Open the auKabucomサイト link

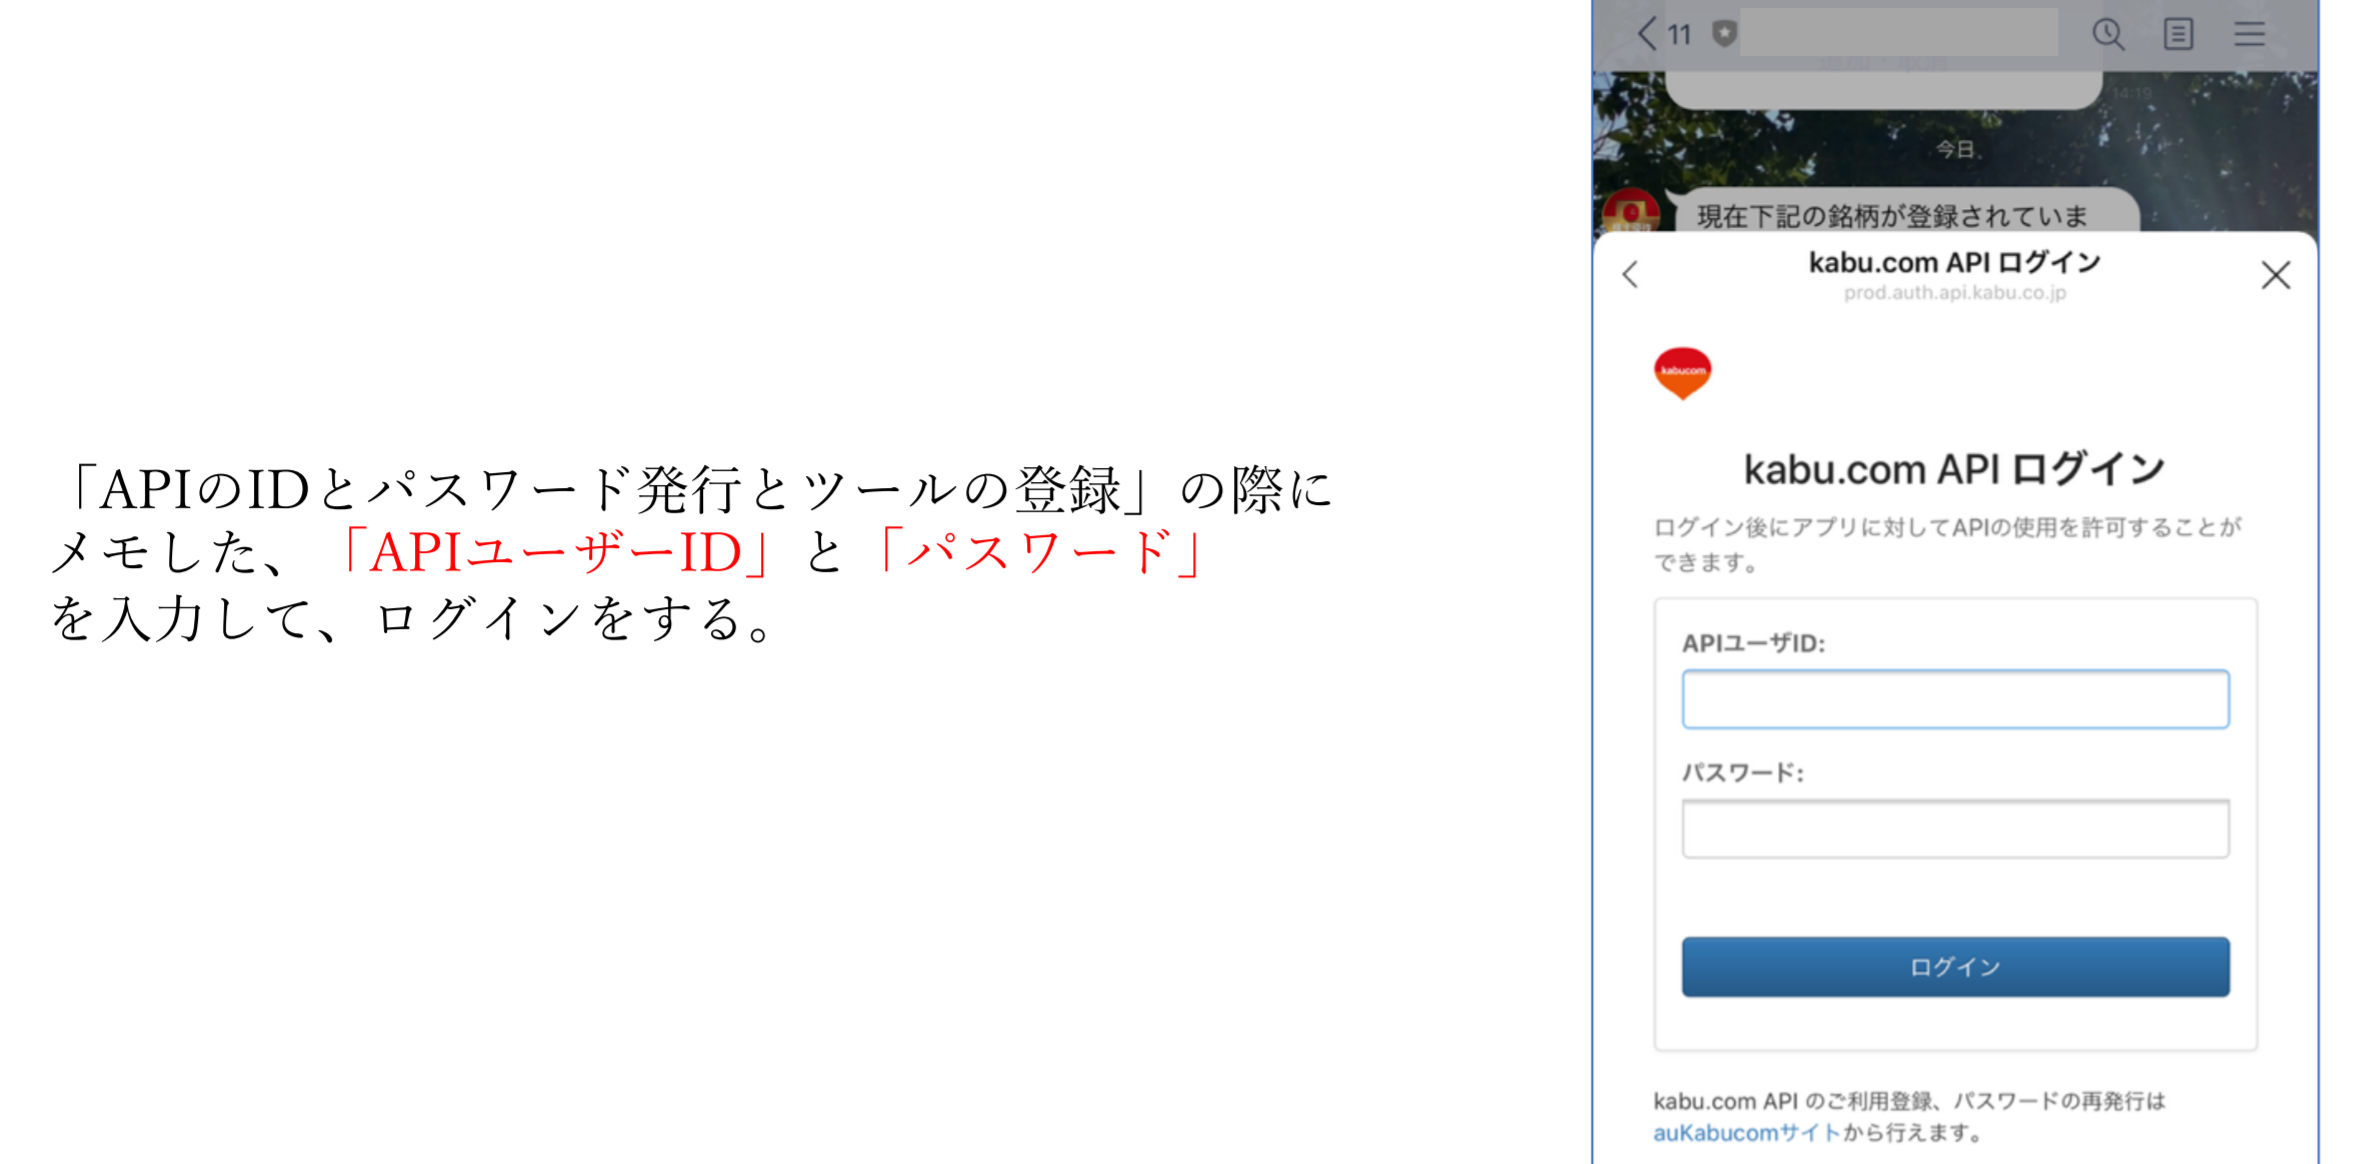pos(1746,1133)
